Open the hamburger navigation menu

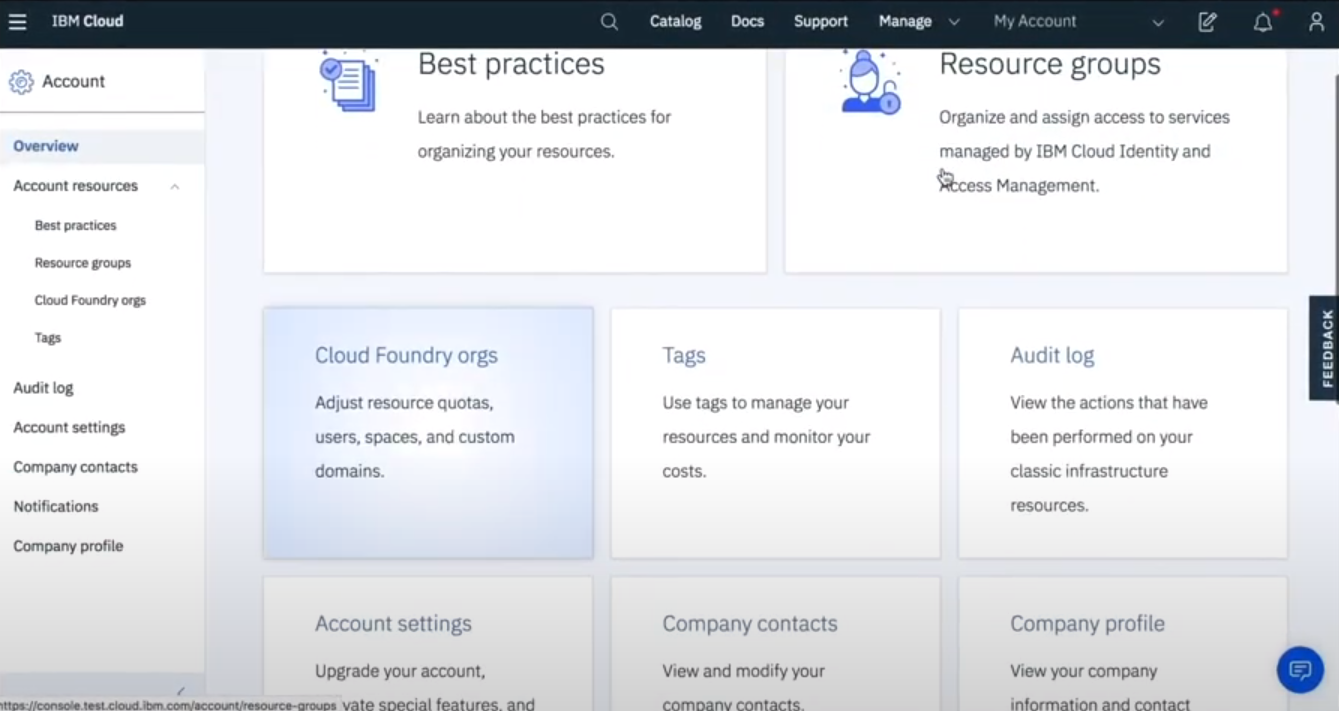17,21
